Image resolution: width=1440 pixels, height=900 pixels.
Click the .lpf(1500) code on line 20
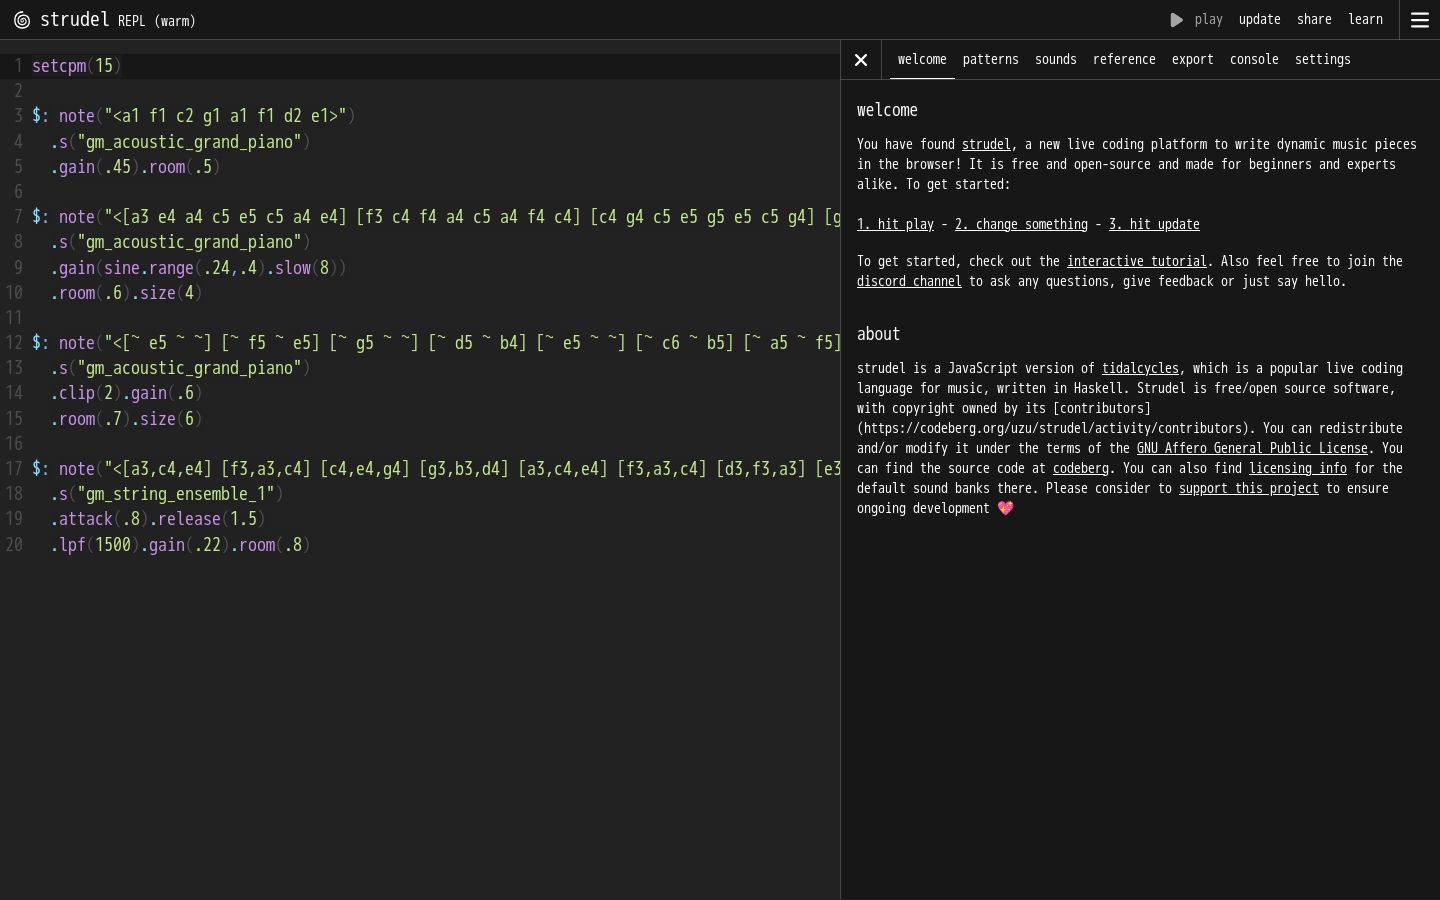[94, 545]
